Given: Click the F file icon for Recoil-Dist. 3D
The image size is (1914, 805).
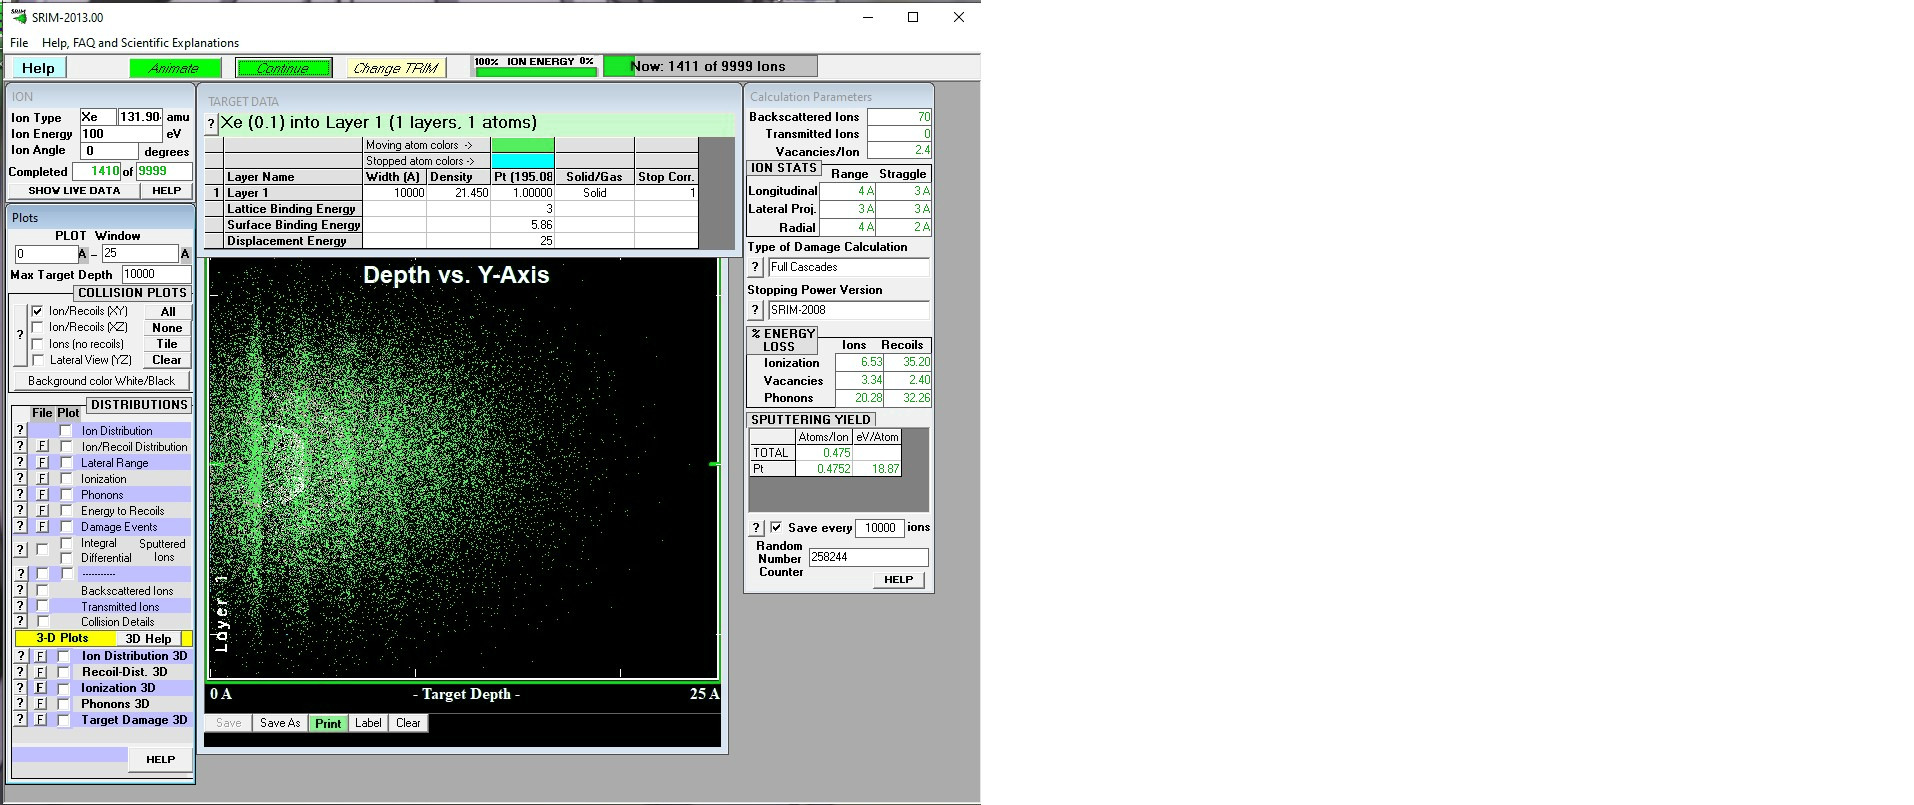Looking at the screenshot, I should point(41,672).
